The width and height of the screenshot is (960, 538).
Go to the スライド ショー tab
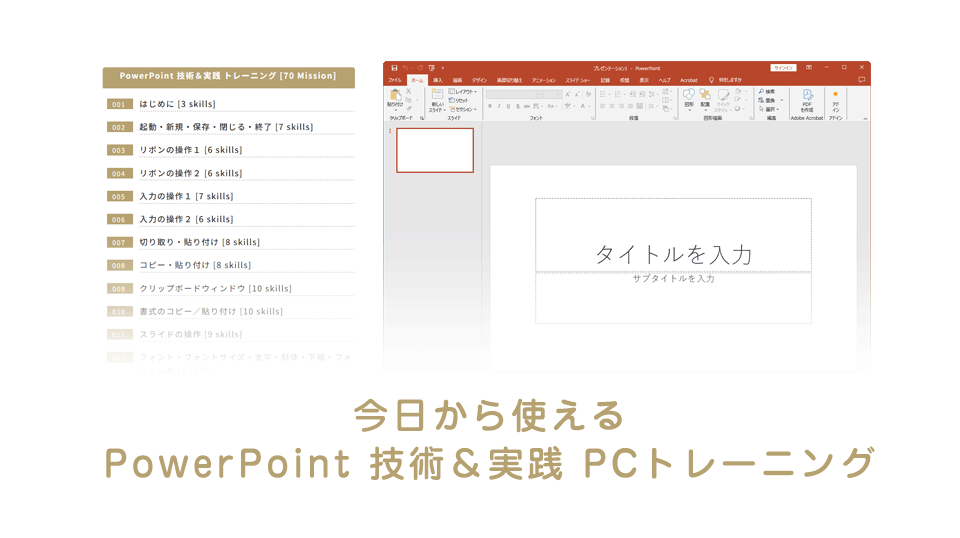point(578,80)
